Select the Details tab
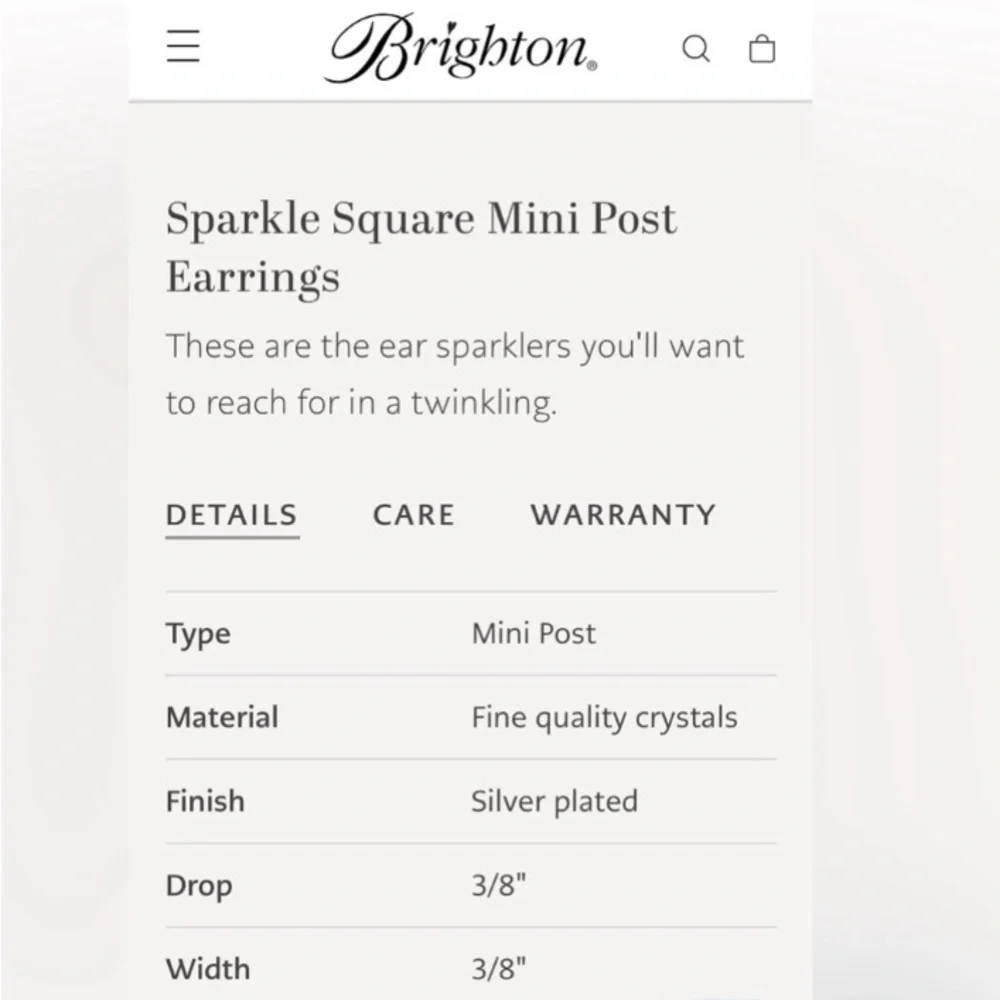The width and height of the screenshot is (1000, 1000). pyautogui.click(x=232, y=515)
